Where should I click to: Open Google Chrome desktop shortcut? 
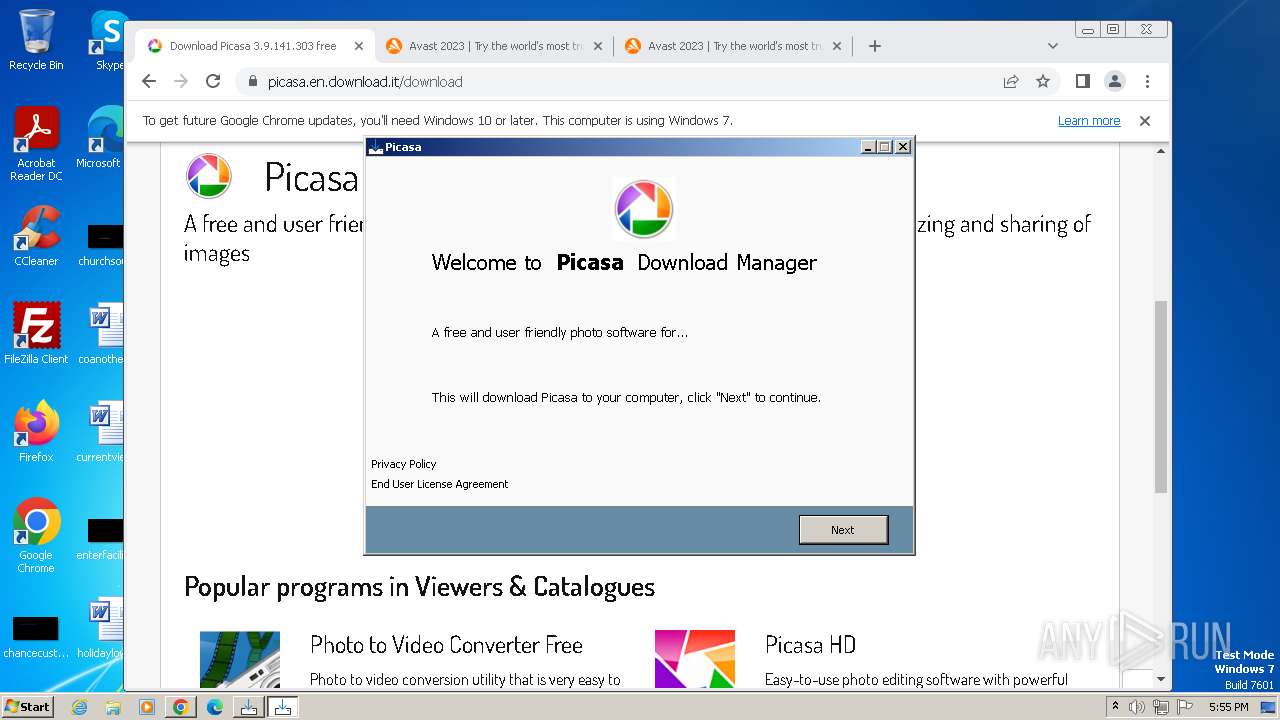36,535
